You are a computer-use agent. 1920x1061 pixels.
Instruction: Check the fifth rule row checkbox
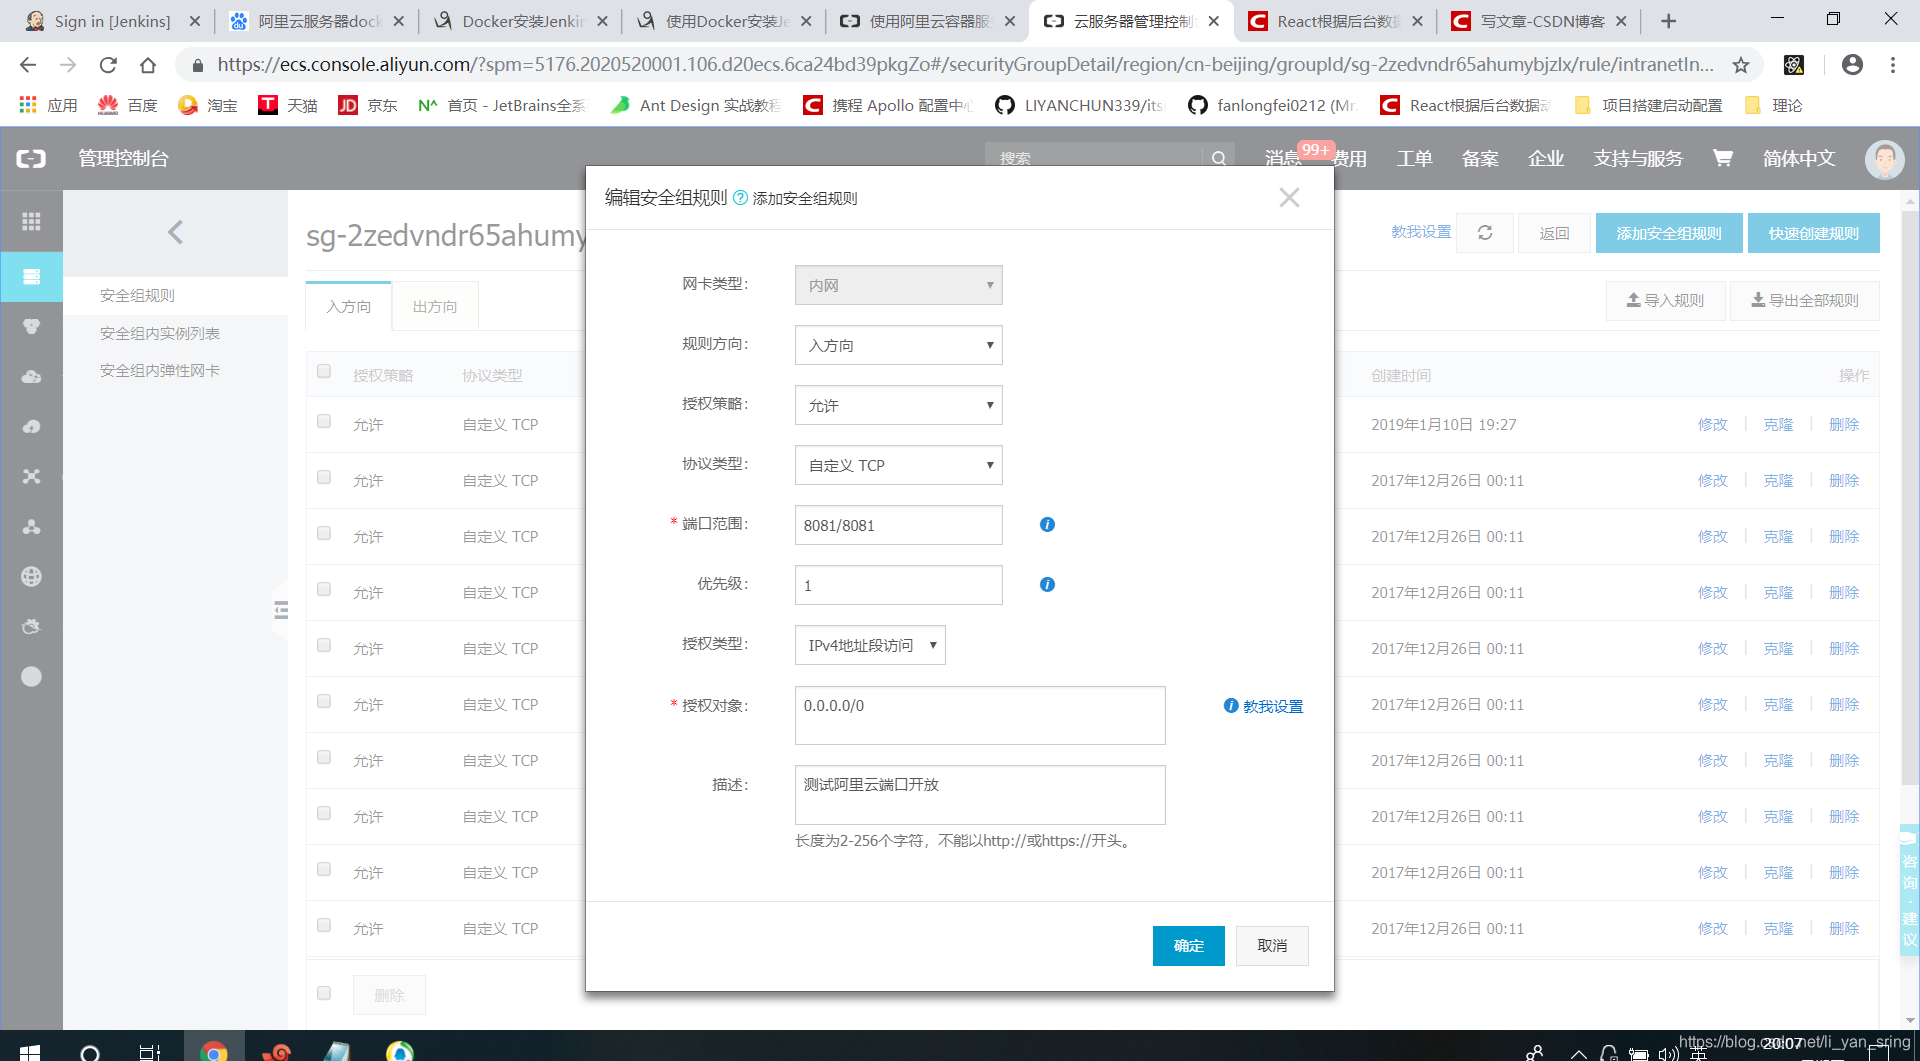coord(324,646)
